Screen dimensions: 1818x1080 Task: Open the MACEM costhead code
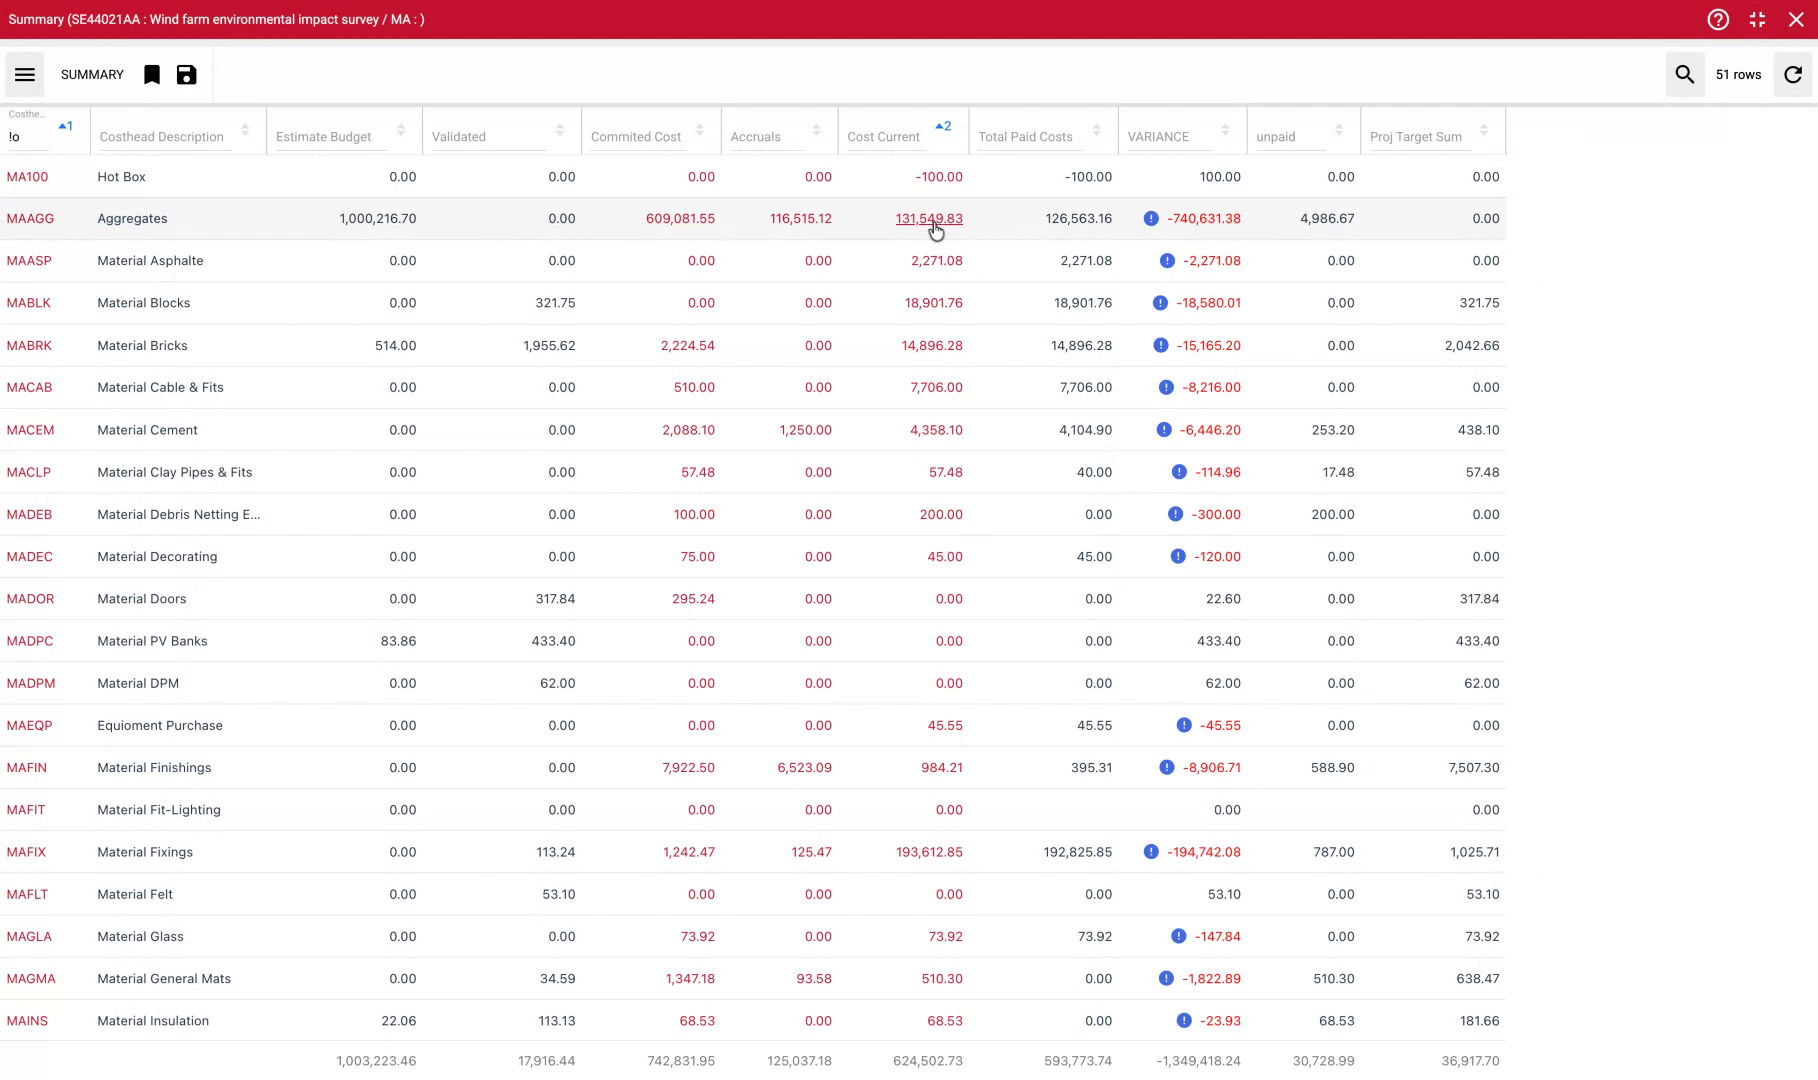tap(30, 430)
